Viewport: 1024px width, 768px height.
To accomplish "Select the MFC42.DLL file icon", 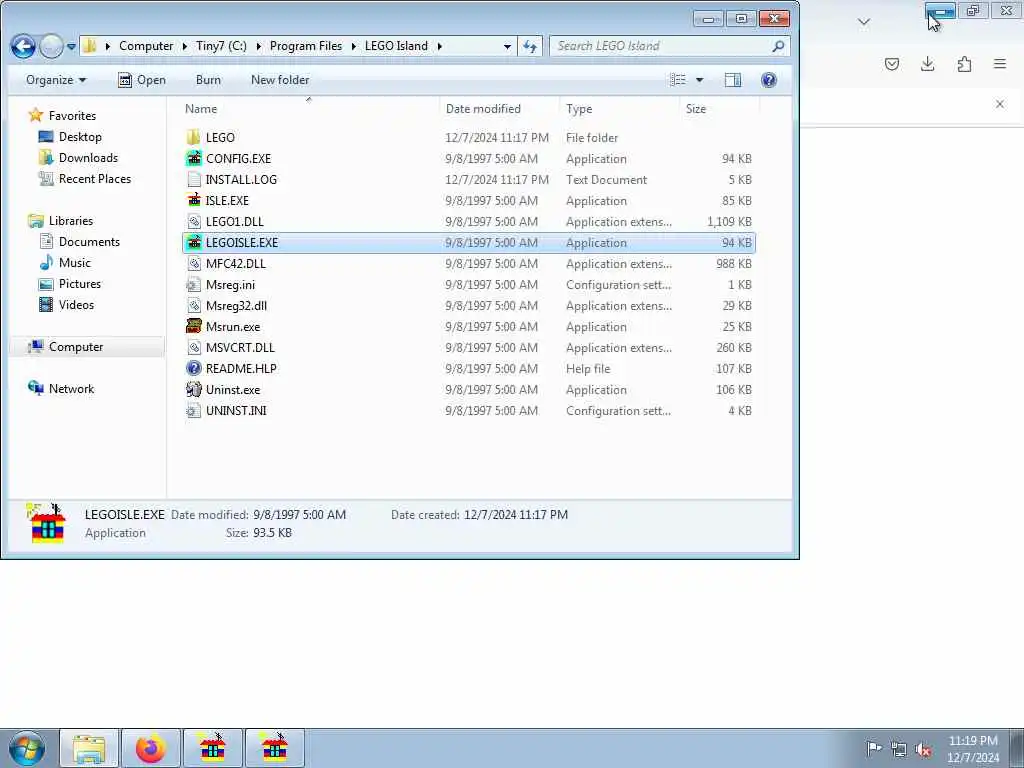I will pos(193,264).
